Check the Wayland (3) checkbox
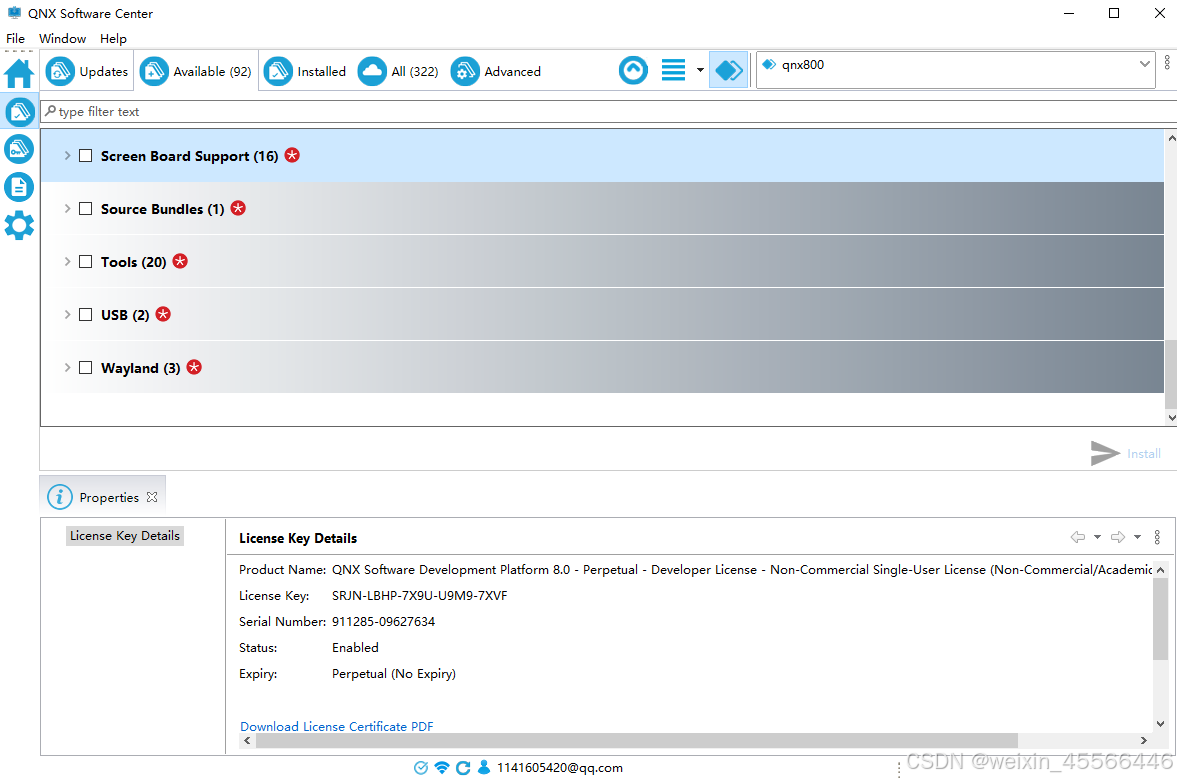1177x781 pixels. click(x=86, y=367)
